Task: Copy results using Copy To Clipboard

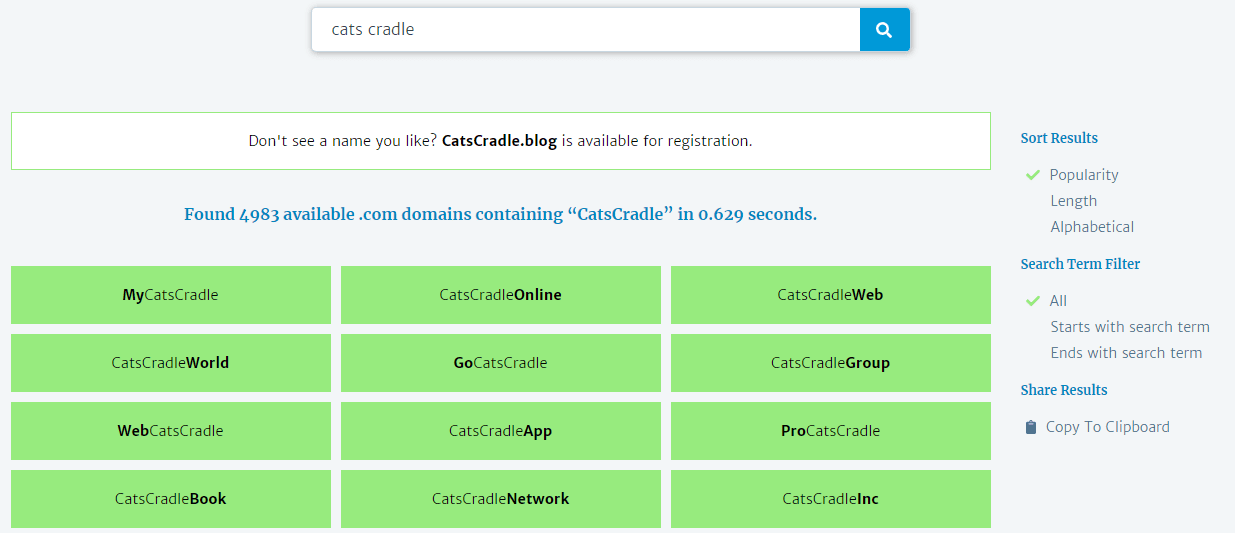Action: click(x=1107, y=427)
